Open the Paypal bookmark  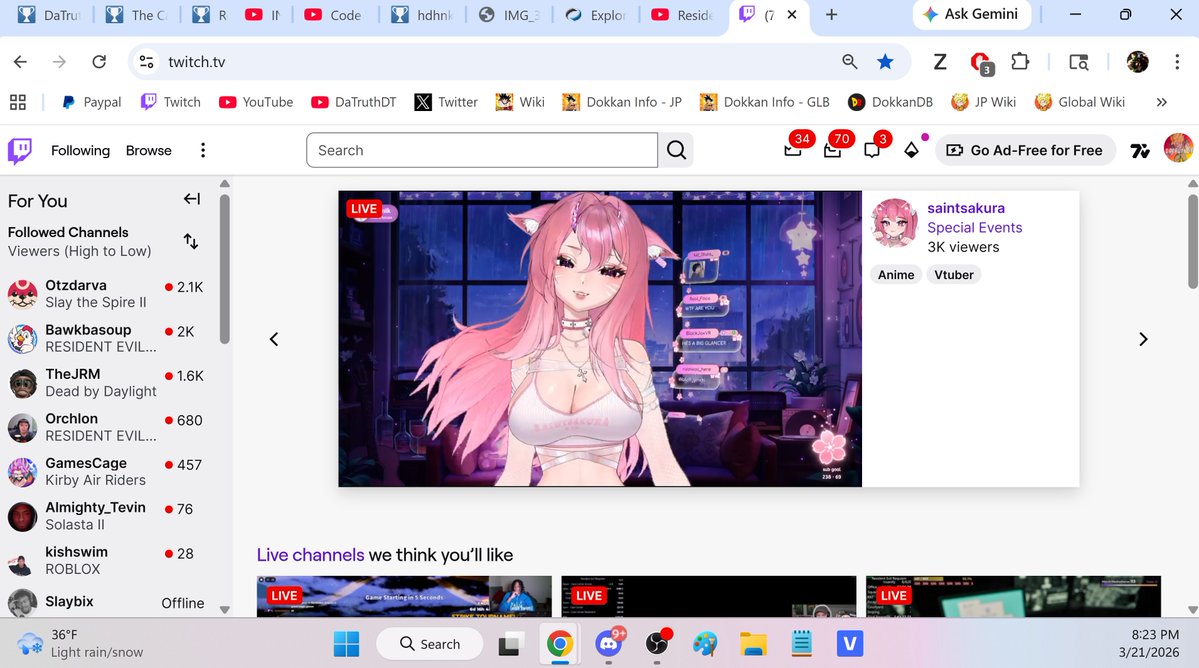91,102
